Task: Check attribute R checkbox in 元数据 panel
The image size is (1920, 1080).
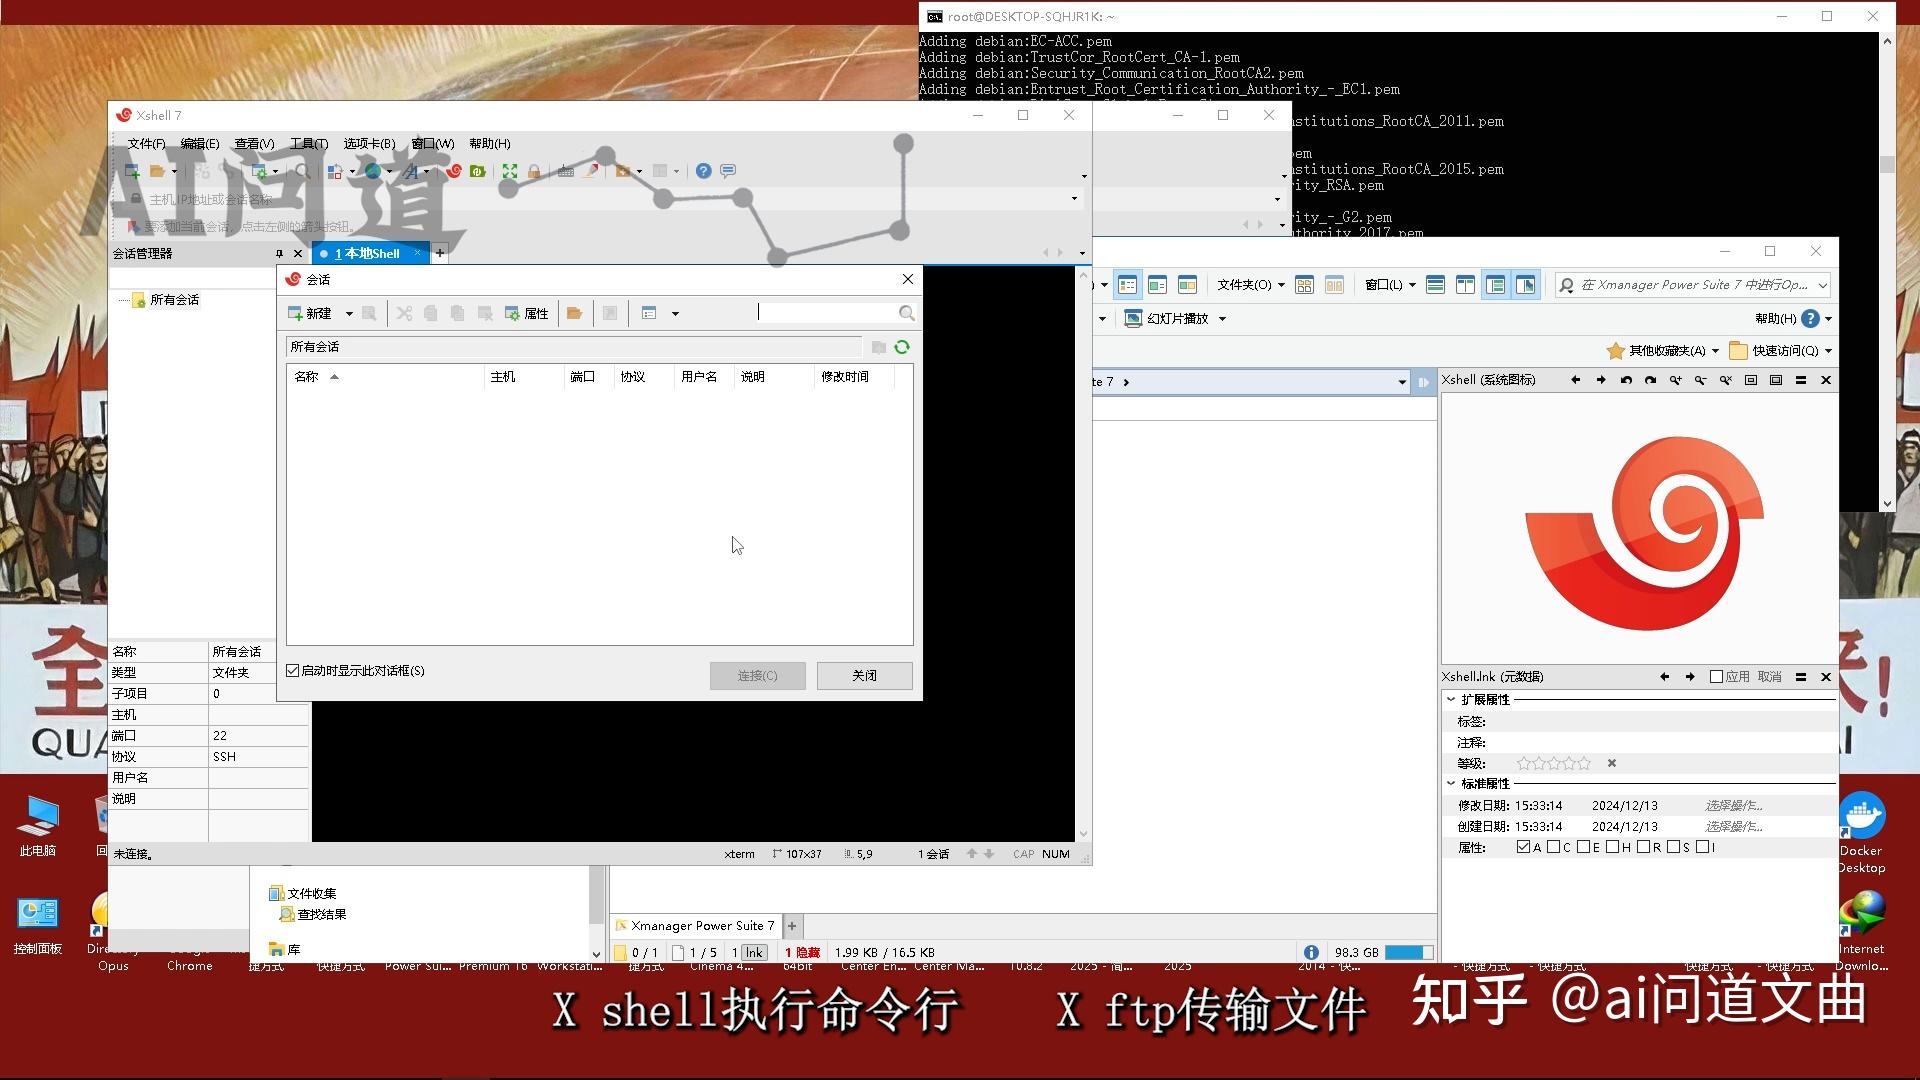Action: tap(1643, 847)
